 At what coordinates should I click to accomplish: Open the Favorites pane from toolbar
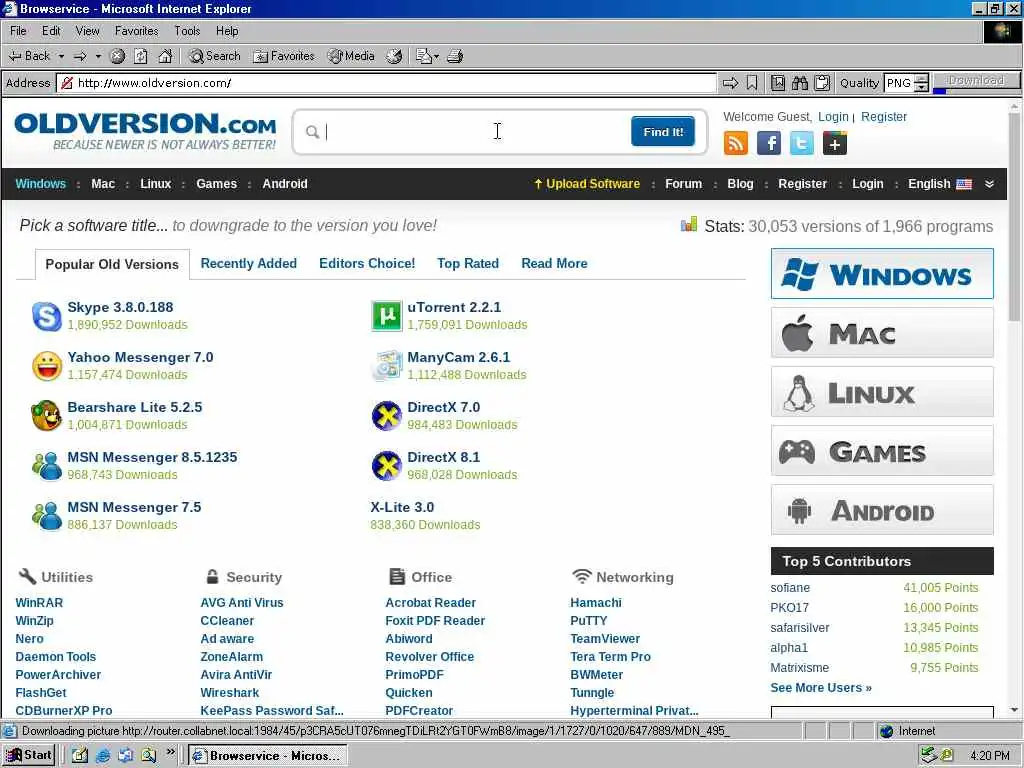284,56
